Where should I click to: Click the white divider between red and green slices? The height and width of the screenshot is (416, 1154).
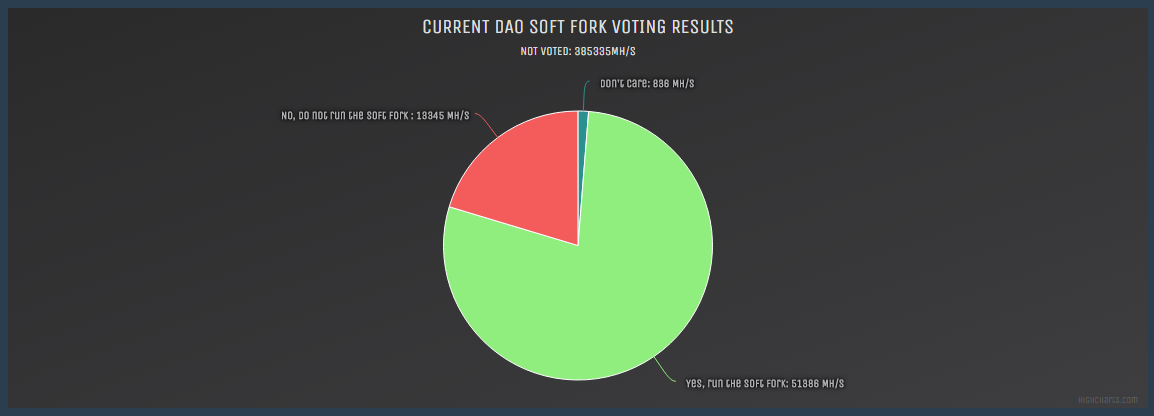pyautogui.click(x=513, y=227)
